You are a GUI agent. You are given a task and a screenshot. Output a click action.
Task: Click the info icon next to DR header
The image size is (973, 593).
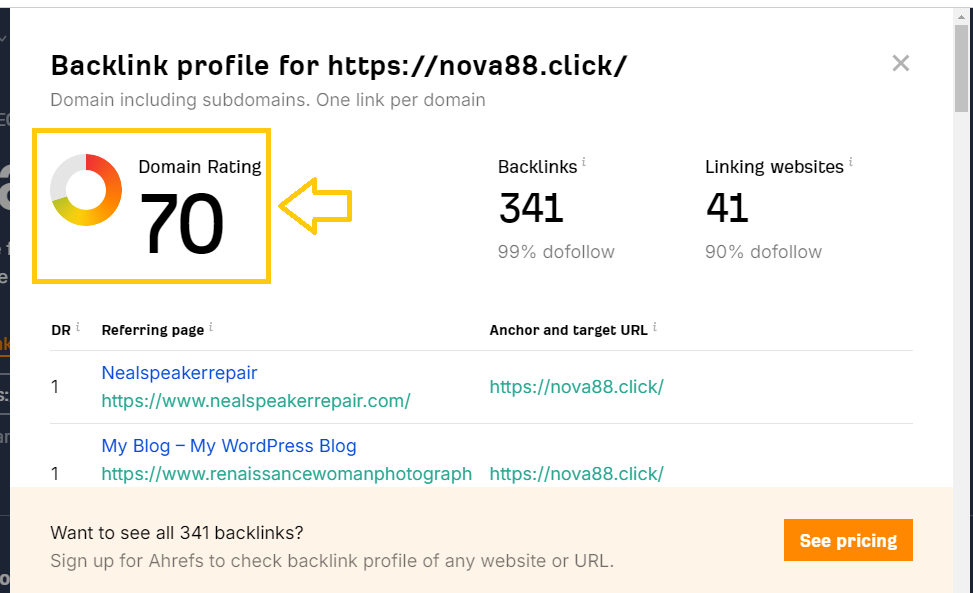78,328
